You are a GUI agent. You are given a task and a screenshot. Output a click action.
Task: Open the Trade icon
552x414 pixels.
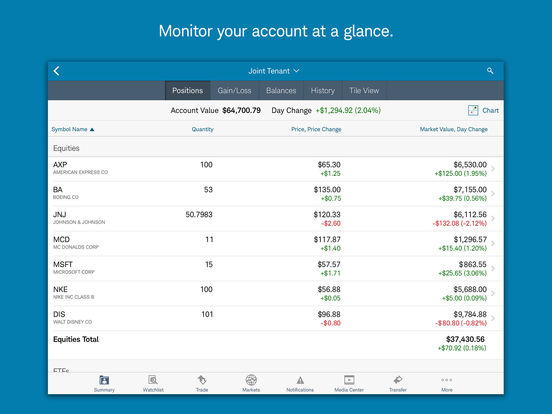point(202,380)
